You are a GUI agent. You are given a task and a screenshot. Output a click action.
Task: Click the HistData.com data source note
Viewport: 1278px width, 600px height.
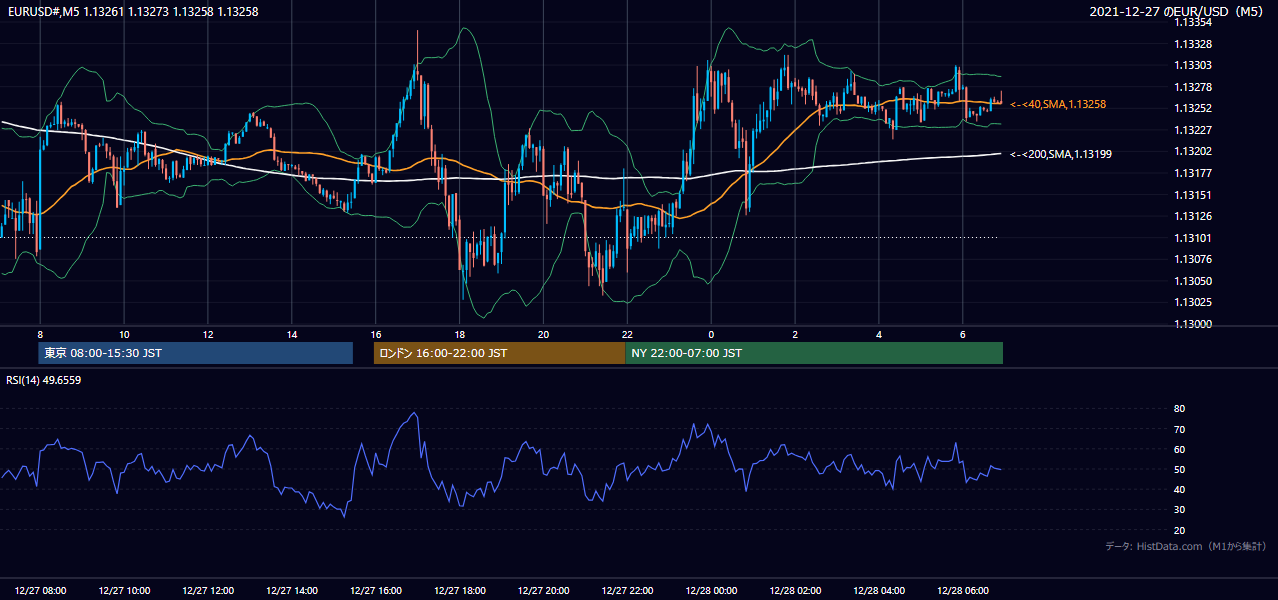(x=1186, y=546)
